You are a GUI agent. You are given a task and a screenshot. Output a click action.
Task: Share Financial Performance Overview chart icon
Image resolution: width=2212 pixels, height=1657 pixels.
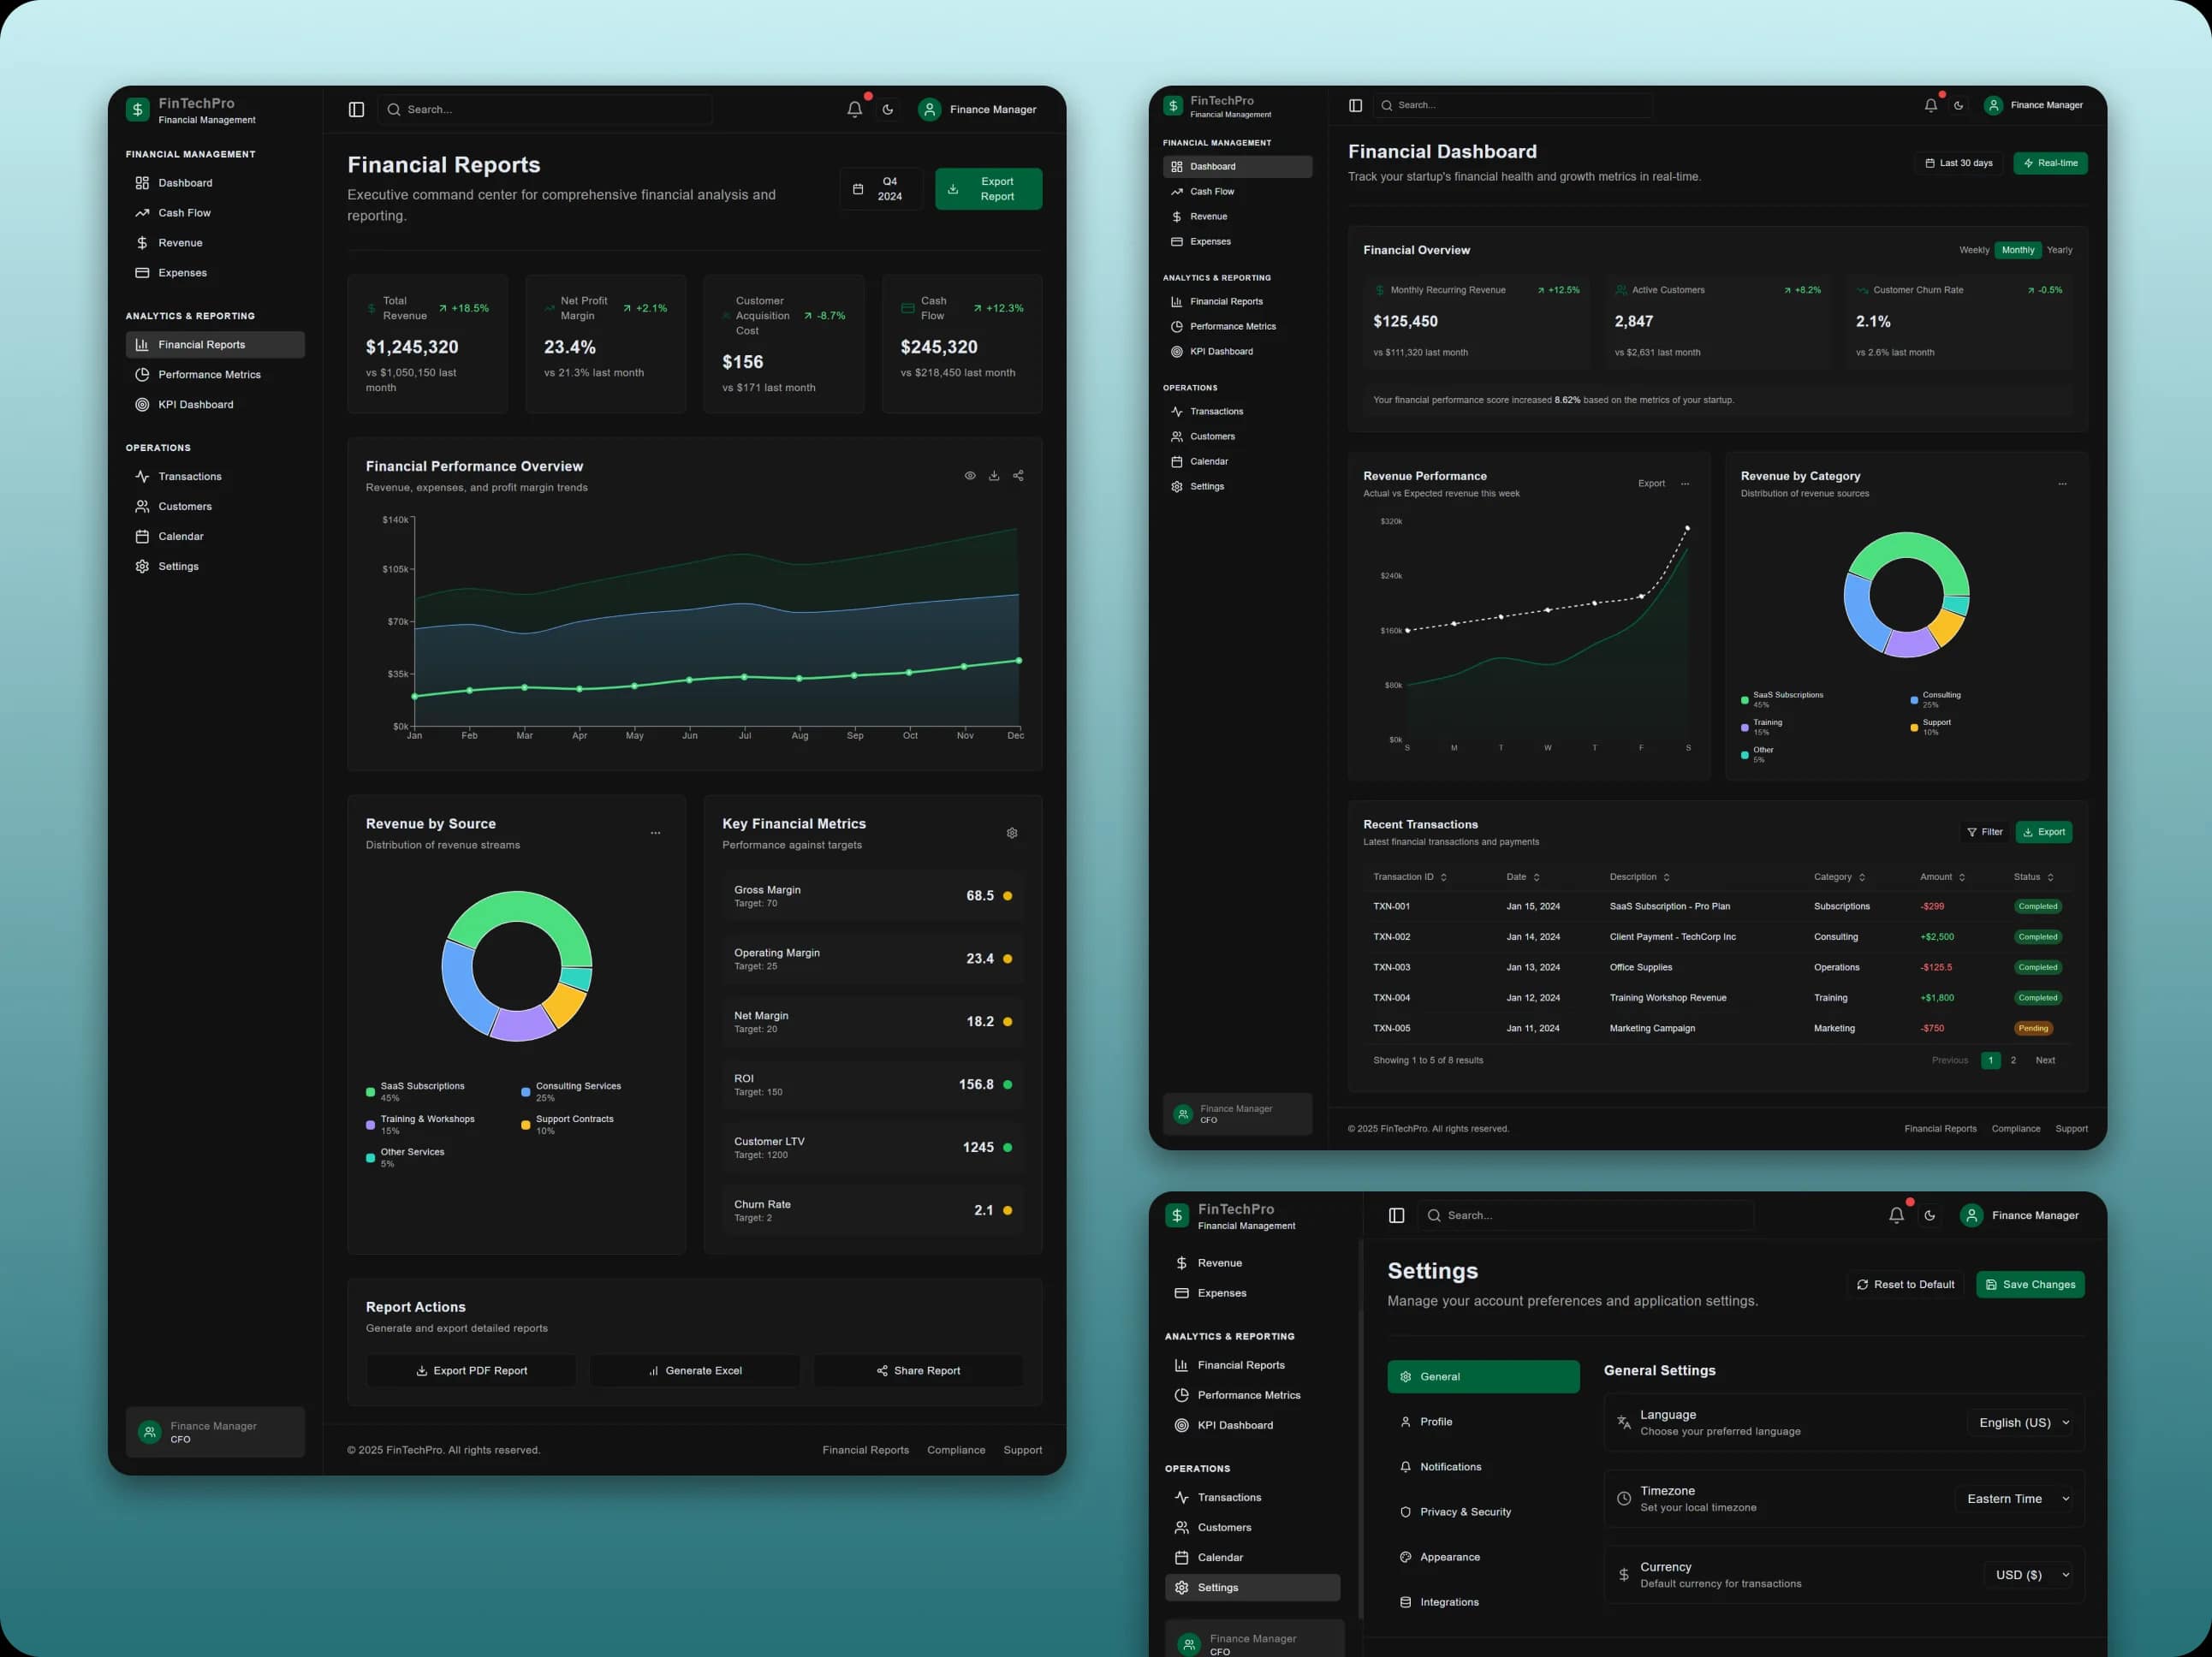pos(1018,476)
